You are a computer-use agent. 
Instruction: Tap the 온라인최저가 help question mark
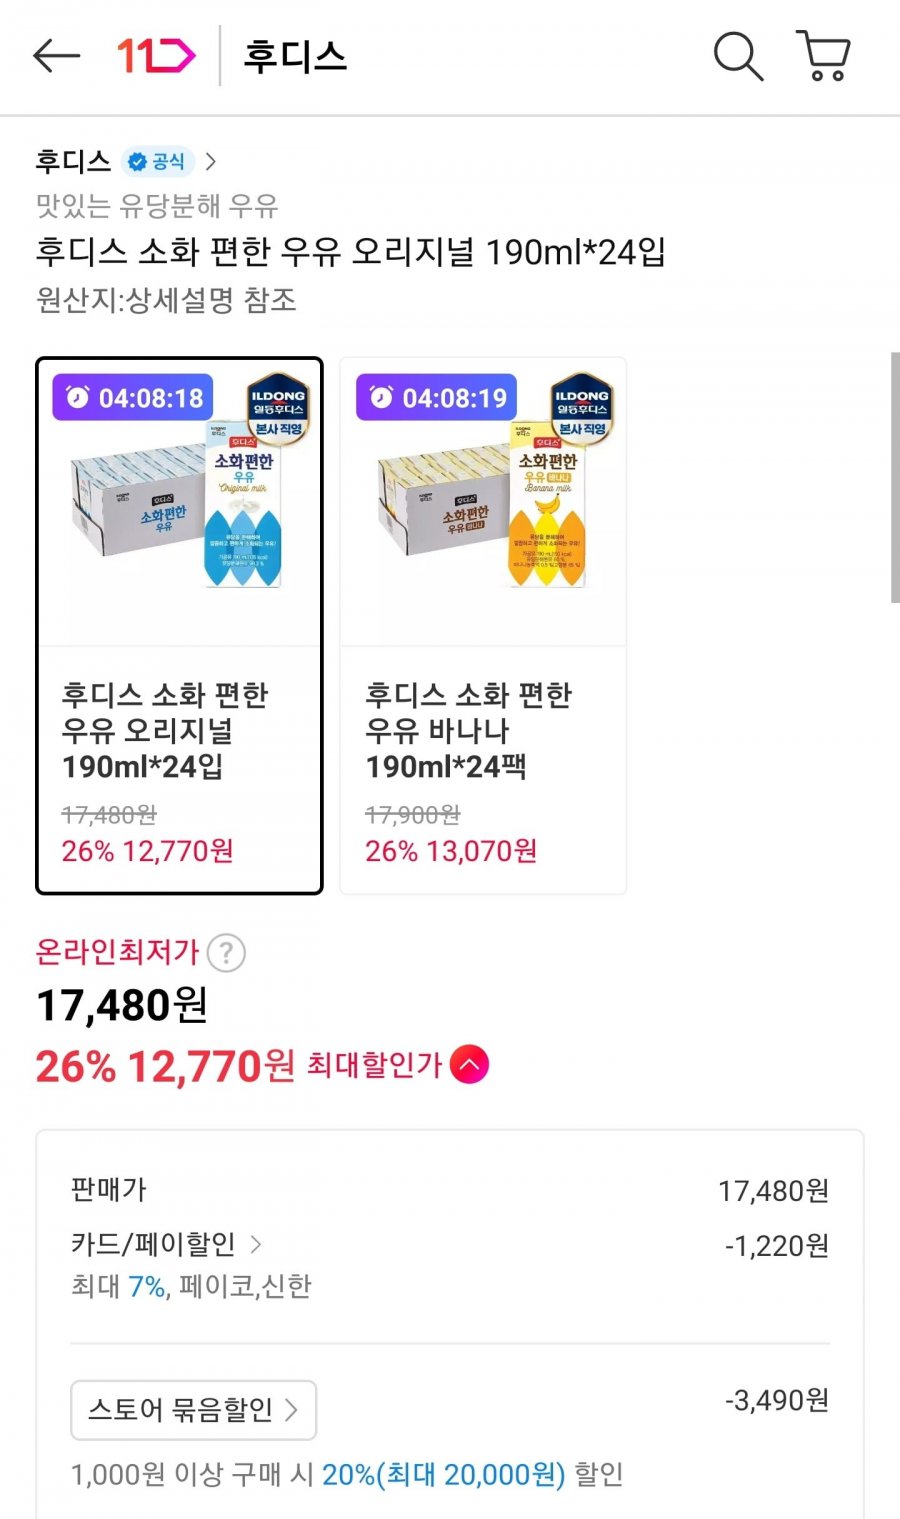[x=226, y=953]
